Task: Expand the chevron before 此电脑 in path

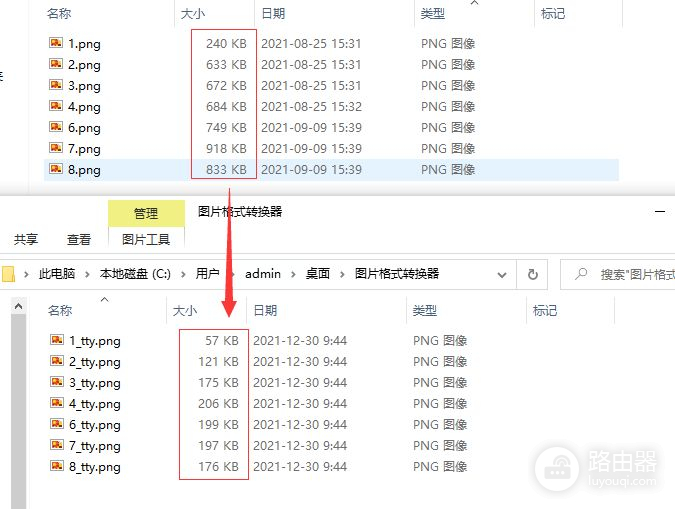Action: [26, 274]
